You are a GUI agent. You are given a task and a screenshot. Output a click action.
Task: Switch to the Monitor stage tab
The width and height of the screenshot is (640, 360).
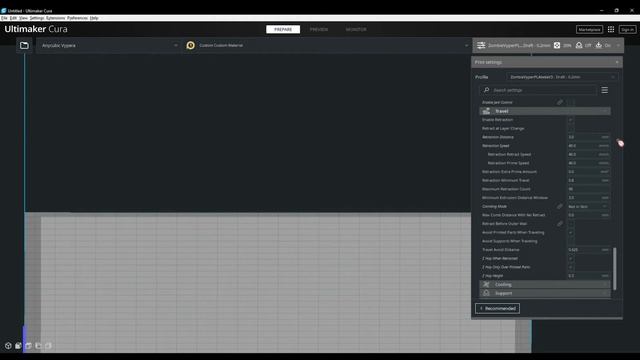[356, 29]
